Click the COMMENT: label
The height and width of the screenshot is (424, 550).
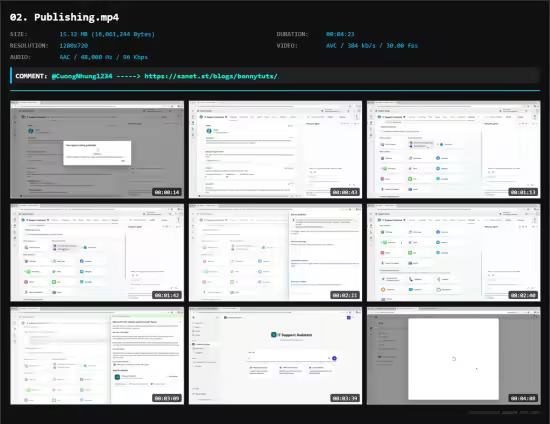[31, 76]
